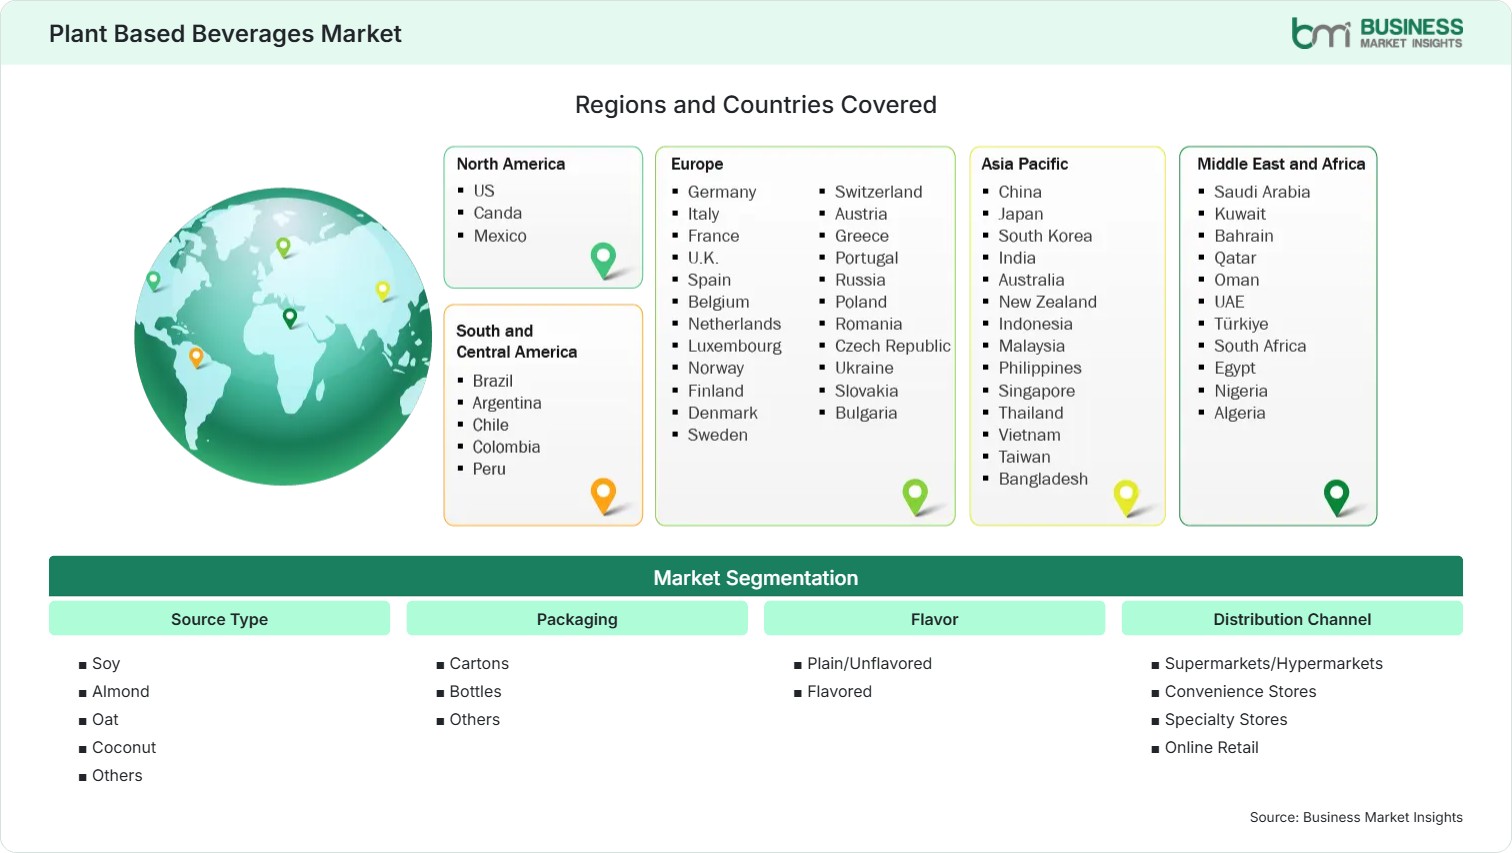Click Colombia in South and Central America
This screenshot has height=853, width=1512.
click(506, 447)
